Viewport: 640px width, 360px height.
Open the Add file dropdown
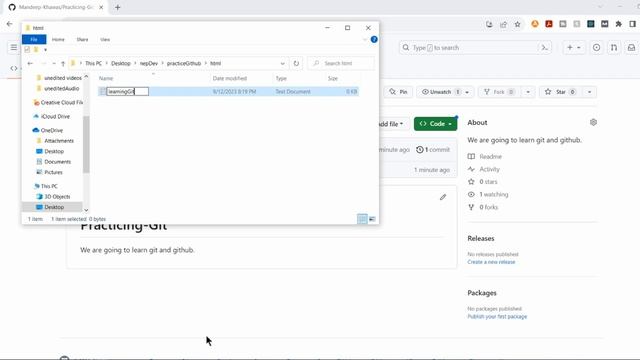pyautogui.click(x=391, y=124)
